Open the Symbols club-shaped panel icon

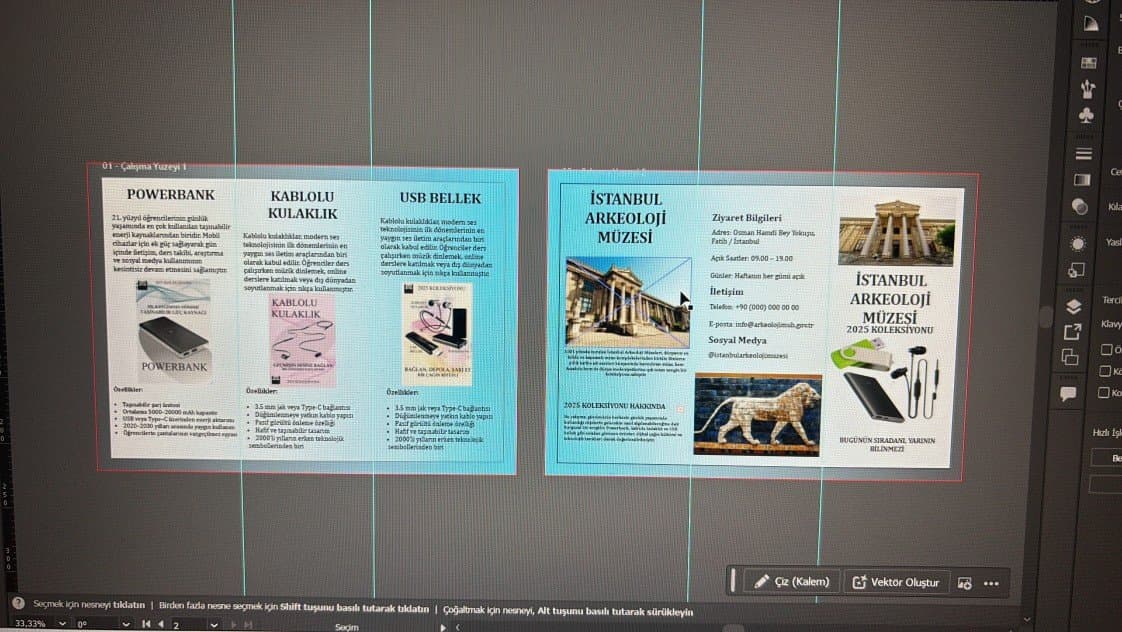coord(1086,115)
